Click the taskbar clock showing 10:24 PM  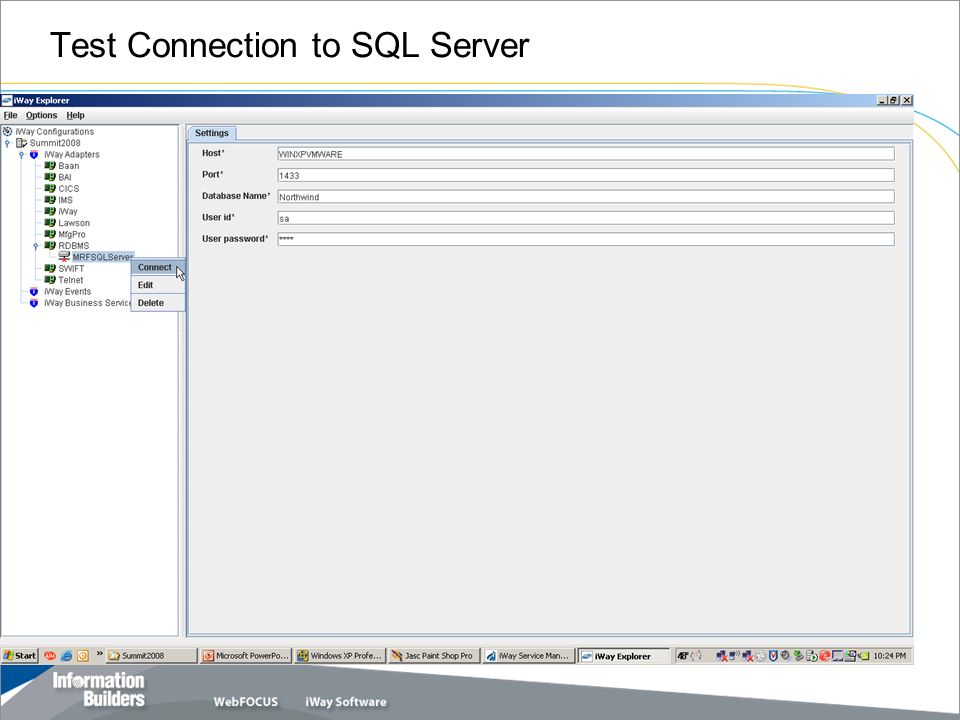coord(890,656)
